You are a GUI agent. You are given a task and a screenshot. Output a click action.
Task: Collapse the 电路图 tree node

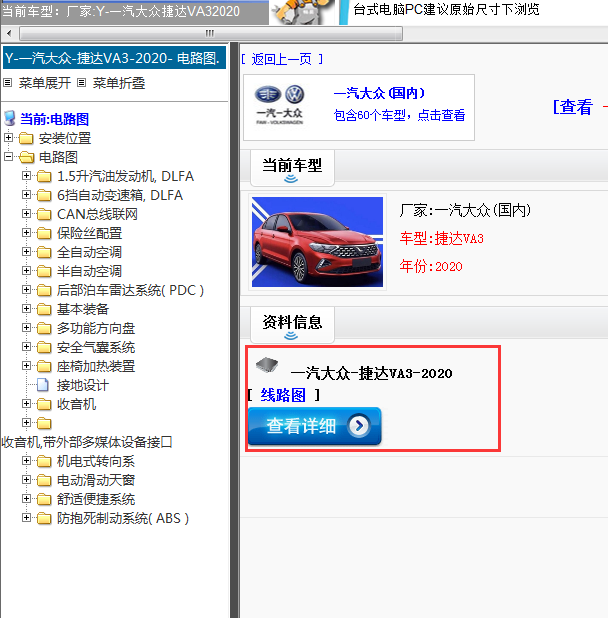tap(8, 156)
